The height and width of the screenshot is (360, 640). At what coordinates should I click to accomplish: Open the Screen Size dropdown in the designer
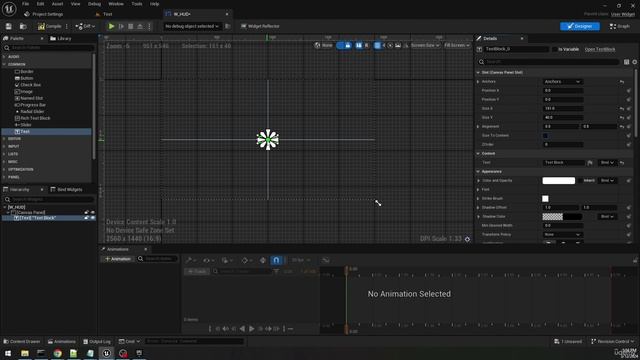click(x=425, y=45)
